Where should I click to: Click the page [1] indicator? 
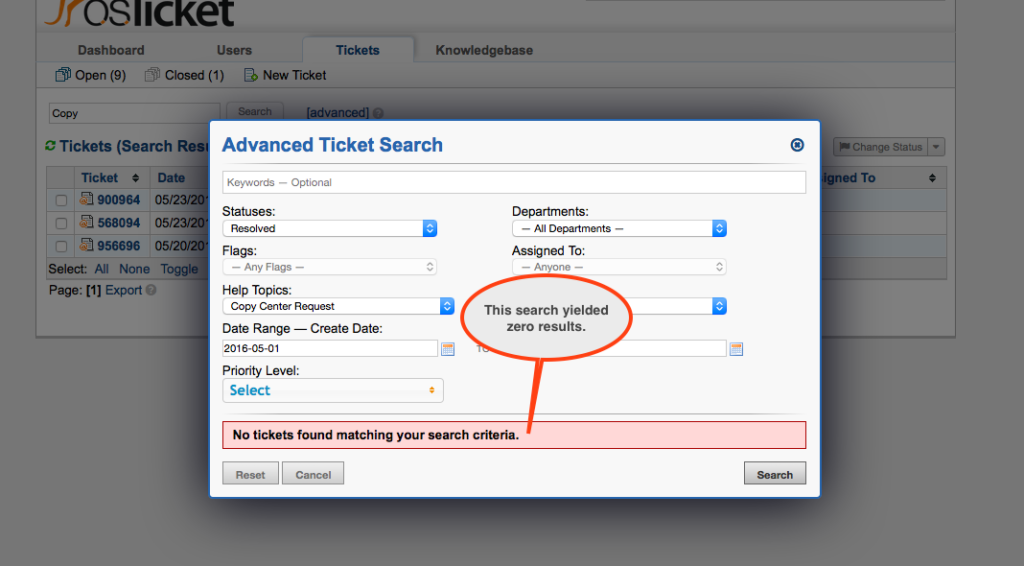(x=93, y=291)
